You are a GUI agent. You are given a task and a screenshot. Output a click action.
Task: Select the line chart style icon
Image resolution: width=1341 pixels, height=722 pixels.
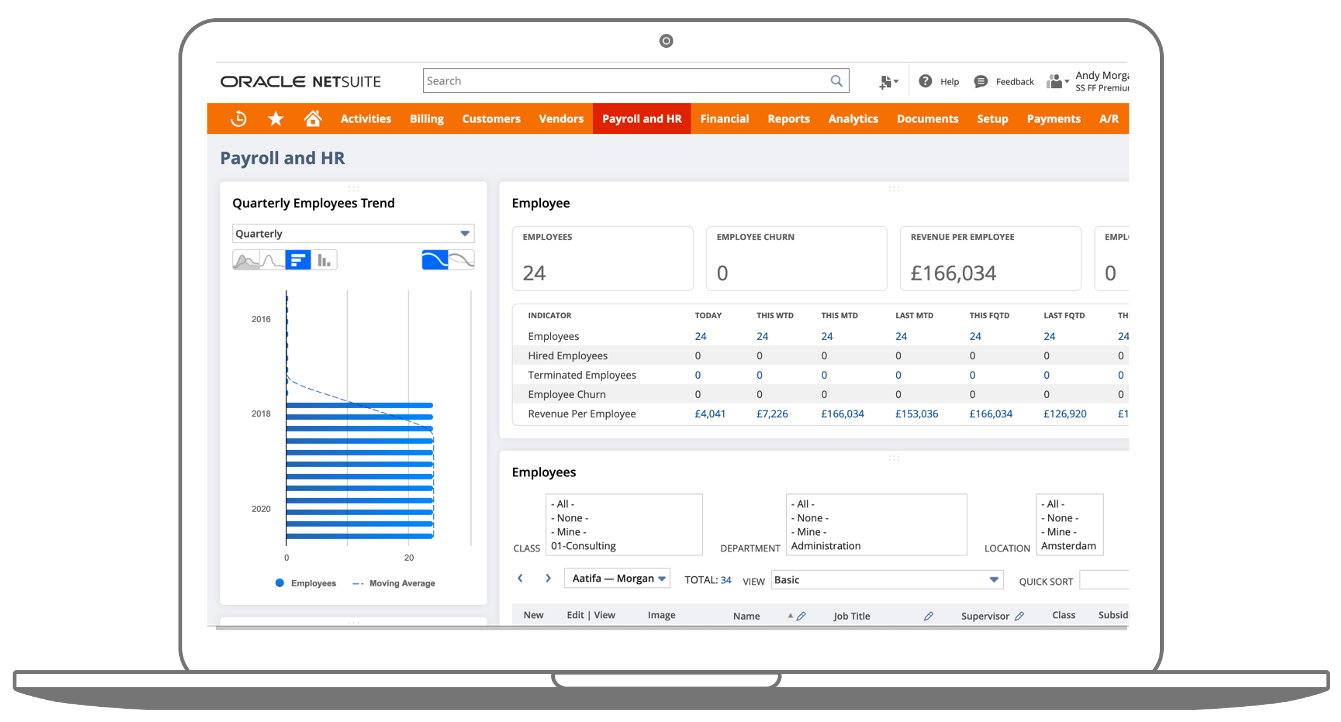pos(272,260)
